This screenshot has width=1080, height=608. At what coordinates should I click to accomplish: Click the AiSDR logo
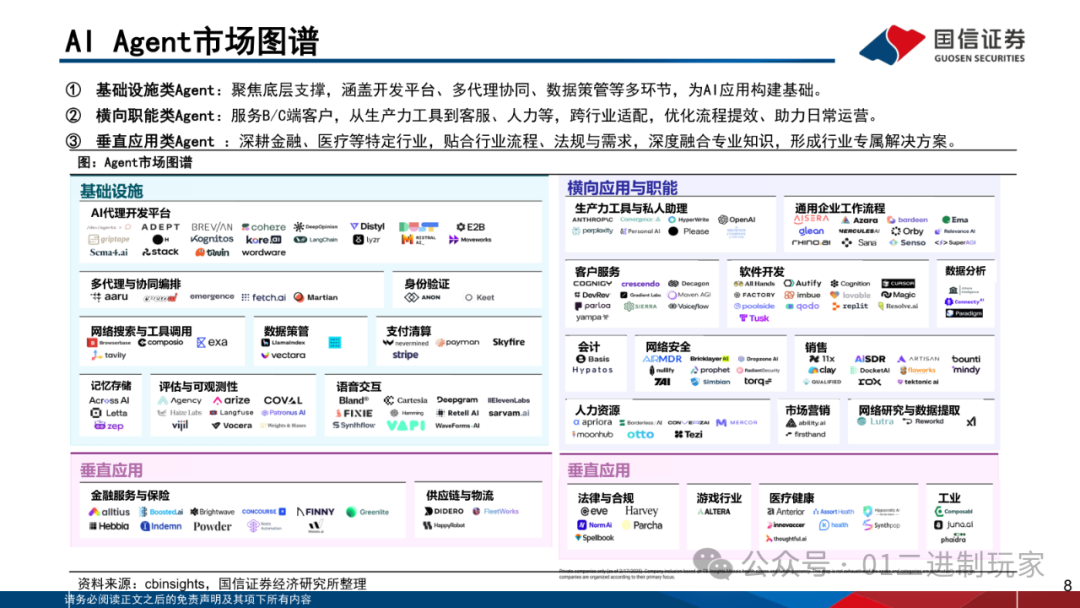click(x=869, y=359)
